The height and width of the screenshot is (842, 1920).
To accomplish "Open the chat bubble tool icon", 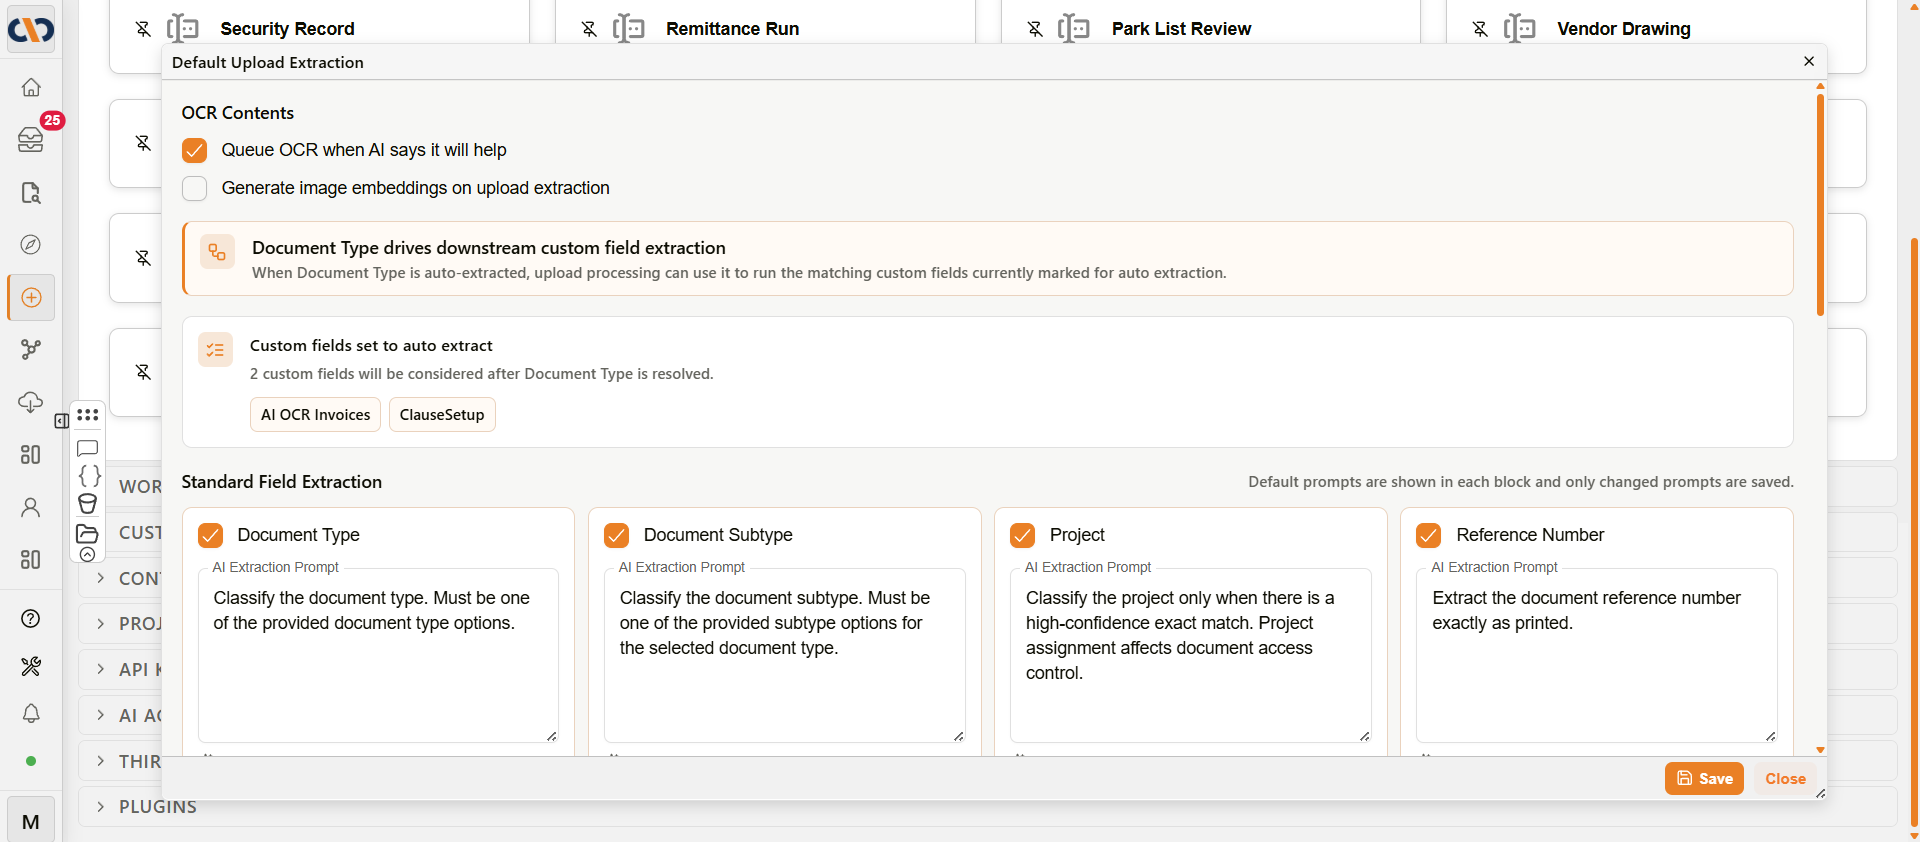I will 88,448.
